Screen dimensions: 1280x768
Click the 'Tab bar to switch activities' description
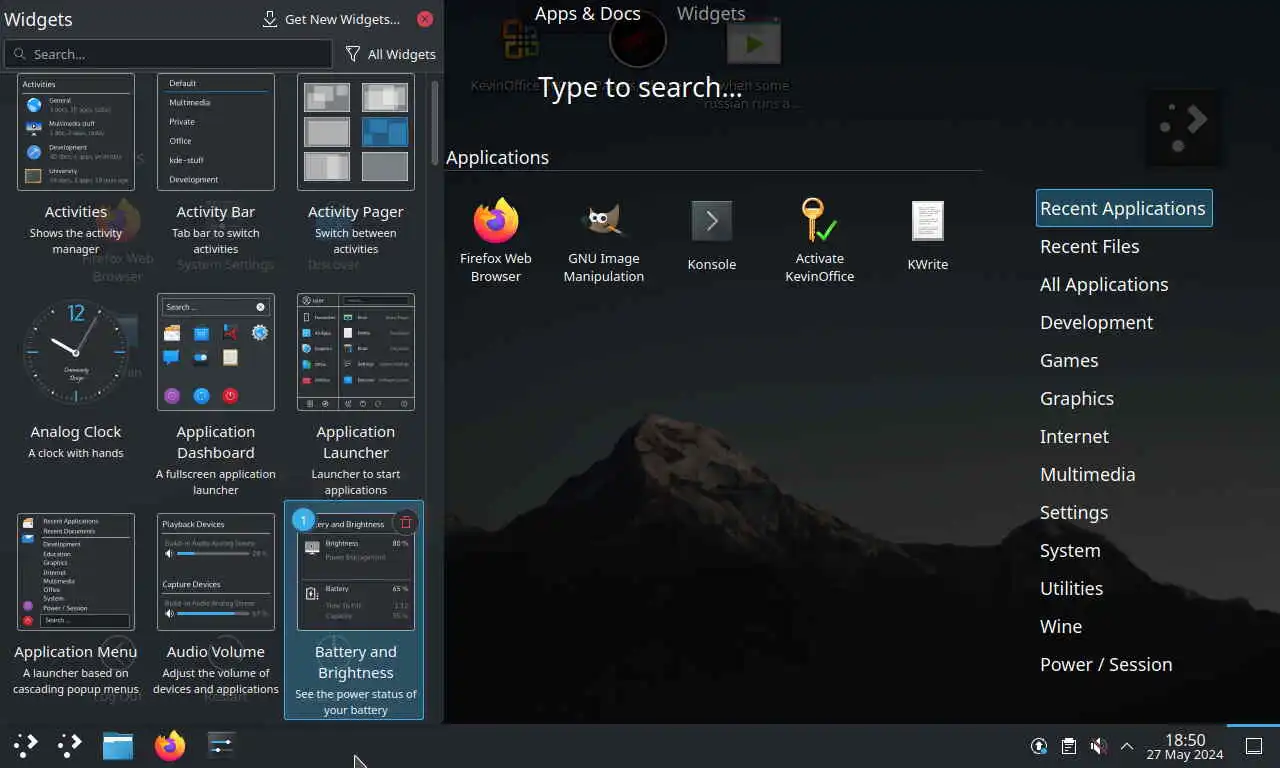[216, 241]
